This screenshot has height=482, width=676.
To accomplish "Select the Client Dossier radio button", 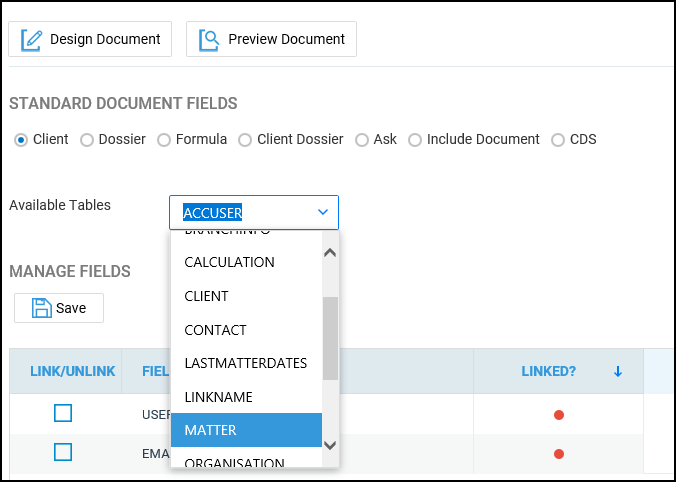I will [245, 140].
